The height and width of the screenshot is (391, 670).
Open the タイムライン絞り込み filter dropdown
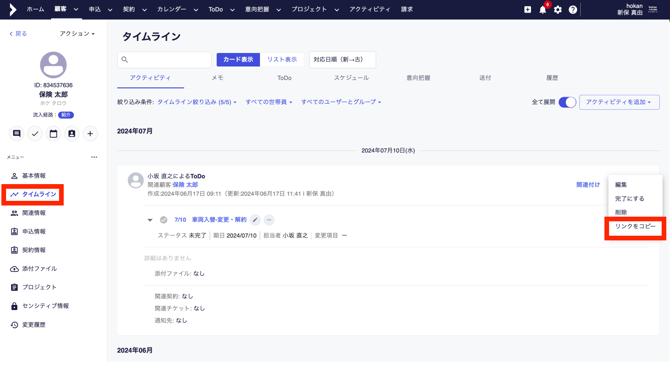pos(197,102)
